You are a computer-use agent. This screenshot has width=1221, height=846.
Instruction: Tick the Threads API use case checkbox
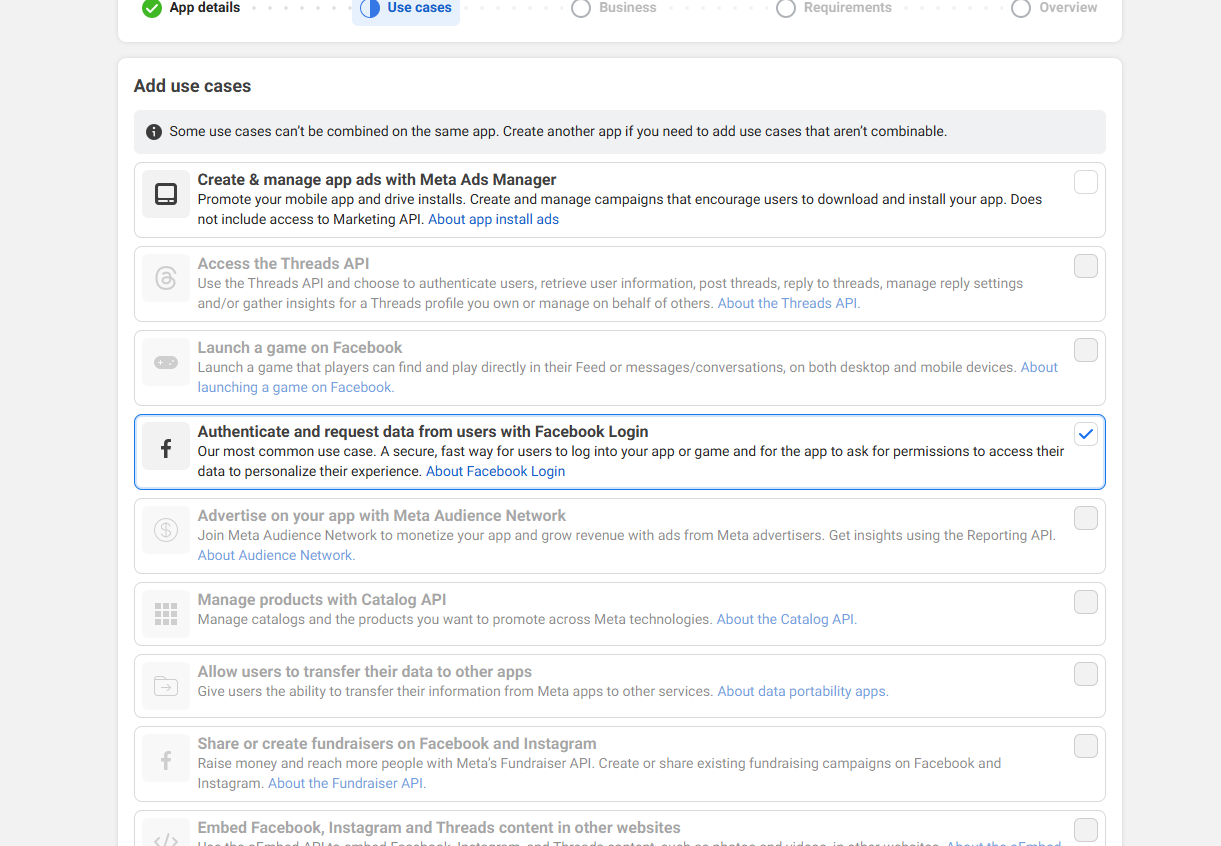tap(1085, 266)
